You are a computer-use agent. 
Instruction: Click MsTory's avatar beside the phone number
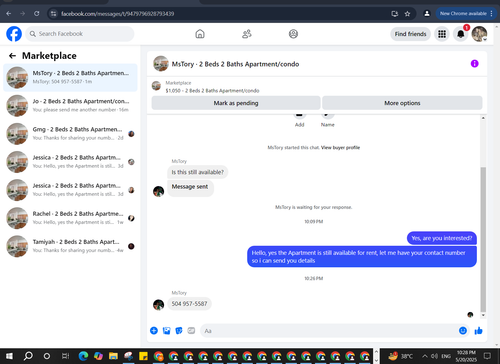(158, 304)
